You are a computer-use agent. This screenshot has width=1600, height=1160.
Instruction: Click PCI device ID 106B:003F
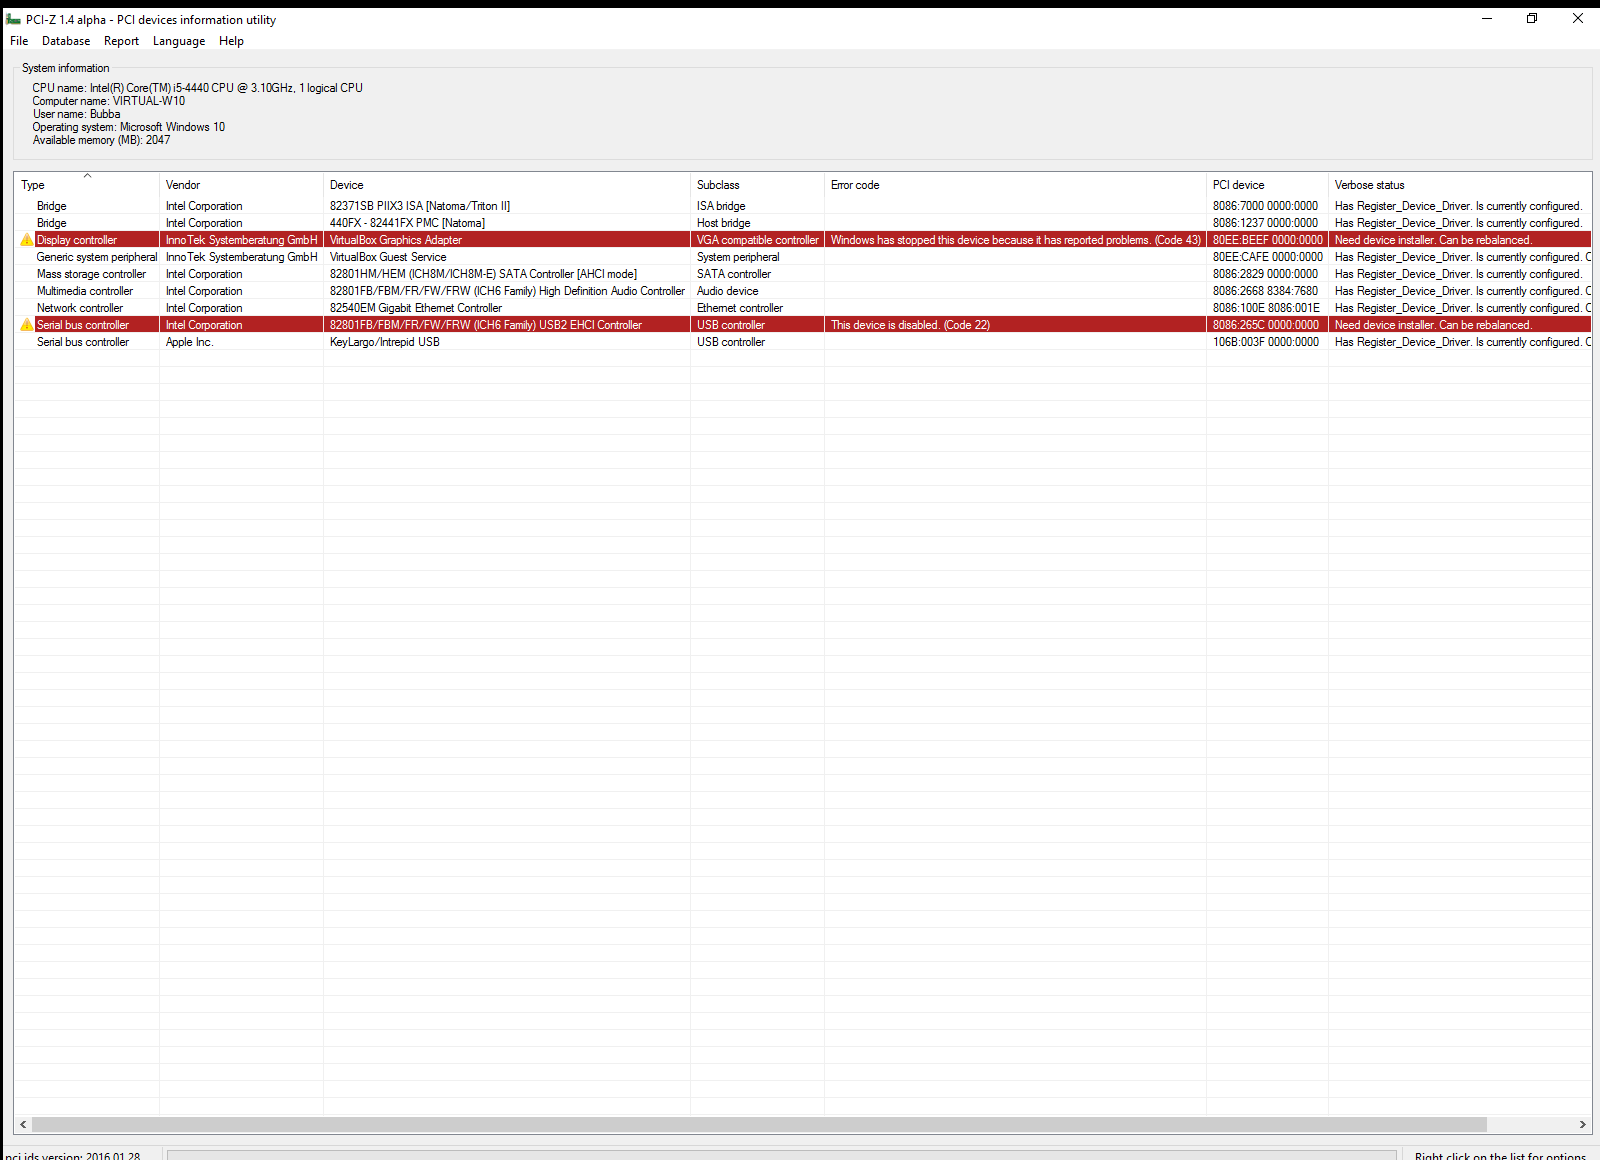pyautogui.click(x=1266, y=342)
